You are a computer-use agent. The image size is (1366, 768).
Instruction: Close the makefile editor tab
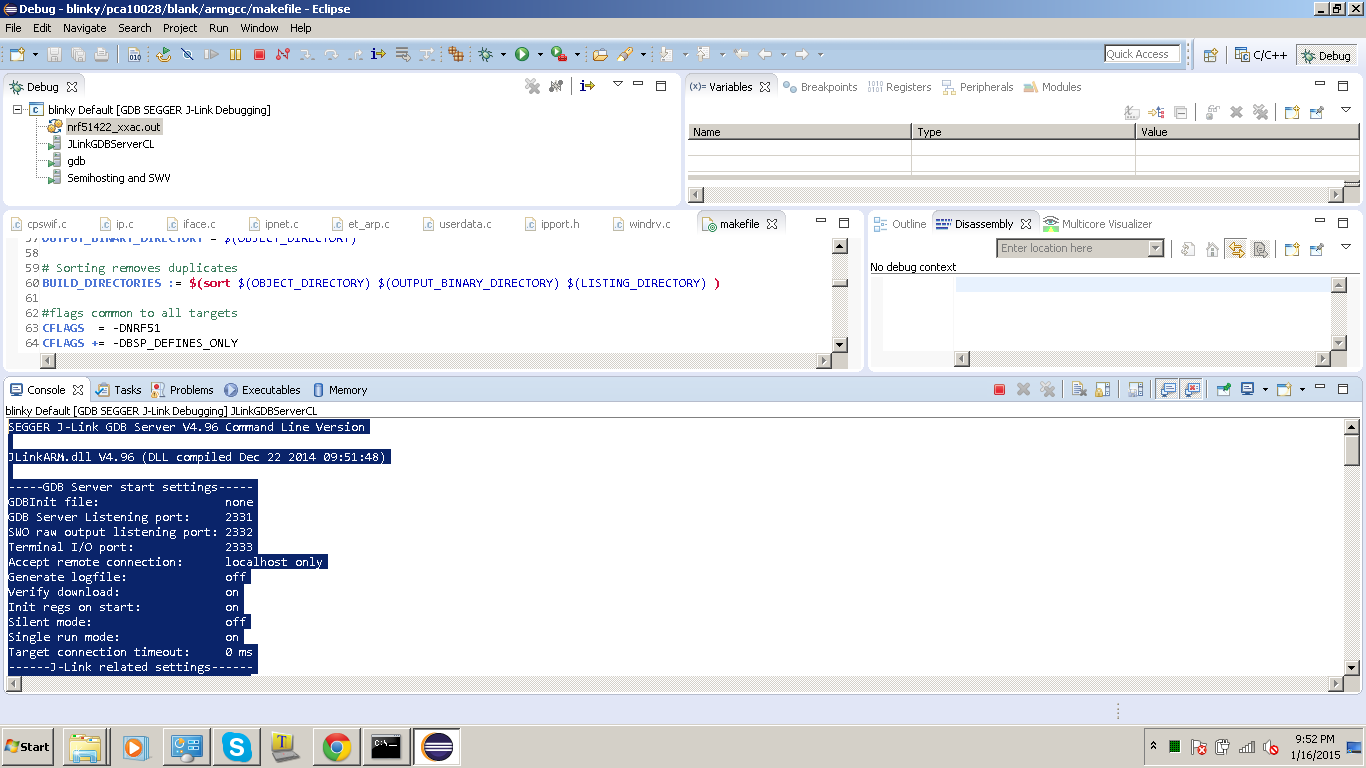[x=772, y=224]
